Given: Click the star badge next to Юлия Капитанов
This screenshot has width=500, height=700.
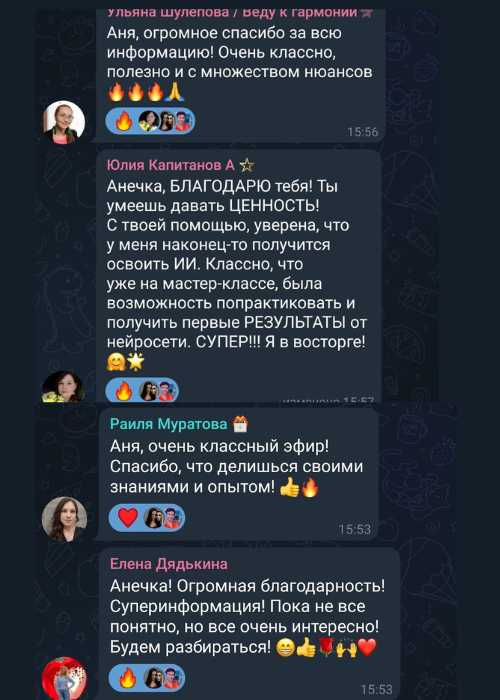Looking at the screenshot, I should click(x=246, y=166).
